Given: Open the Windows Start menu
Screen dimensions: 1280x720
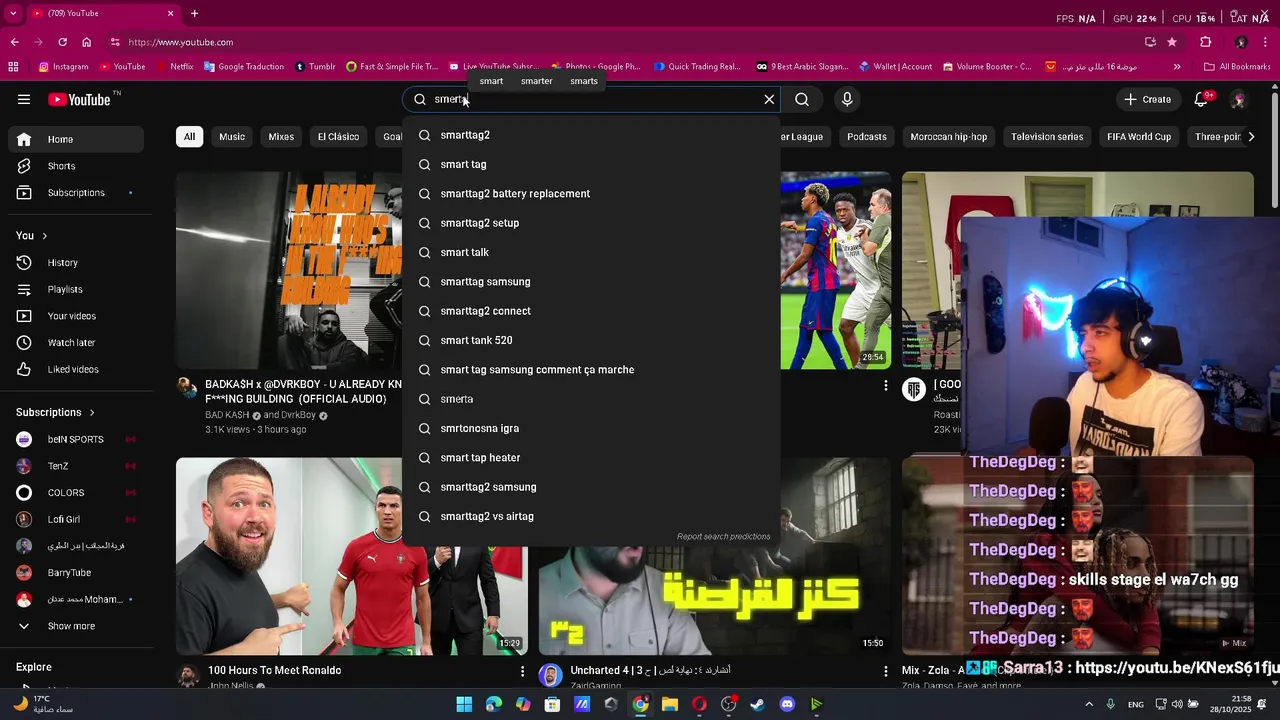Looking at the screenshot, I should point(464,704).
